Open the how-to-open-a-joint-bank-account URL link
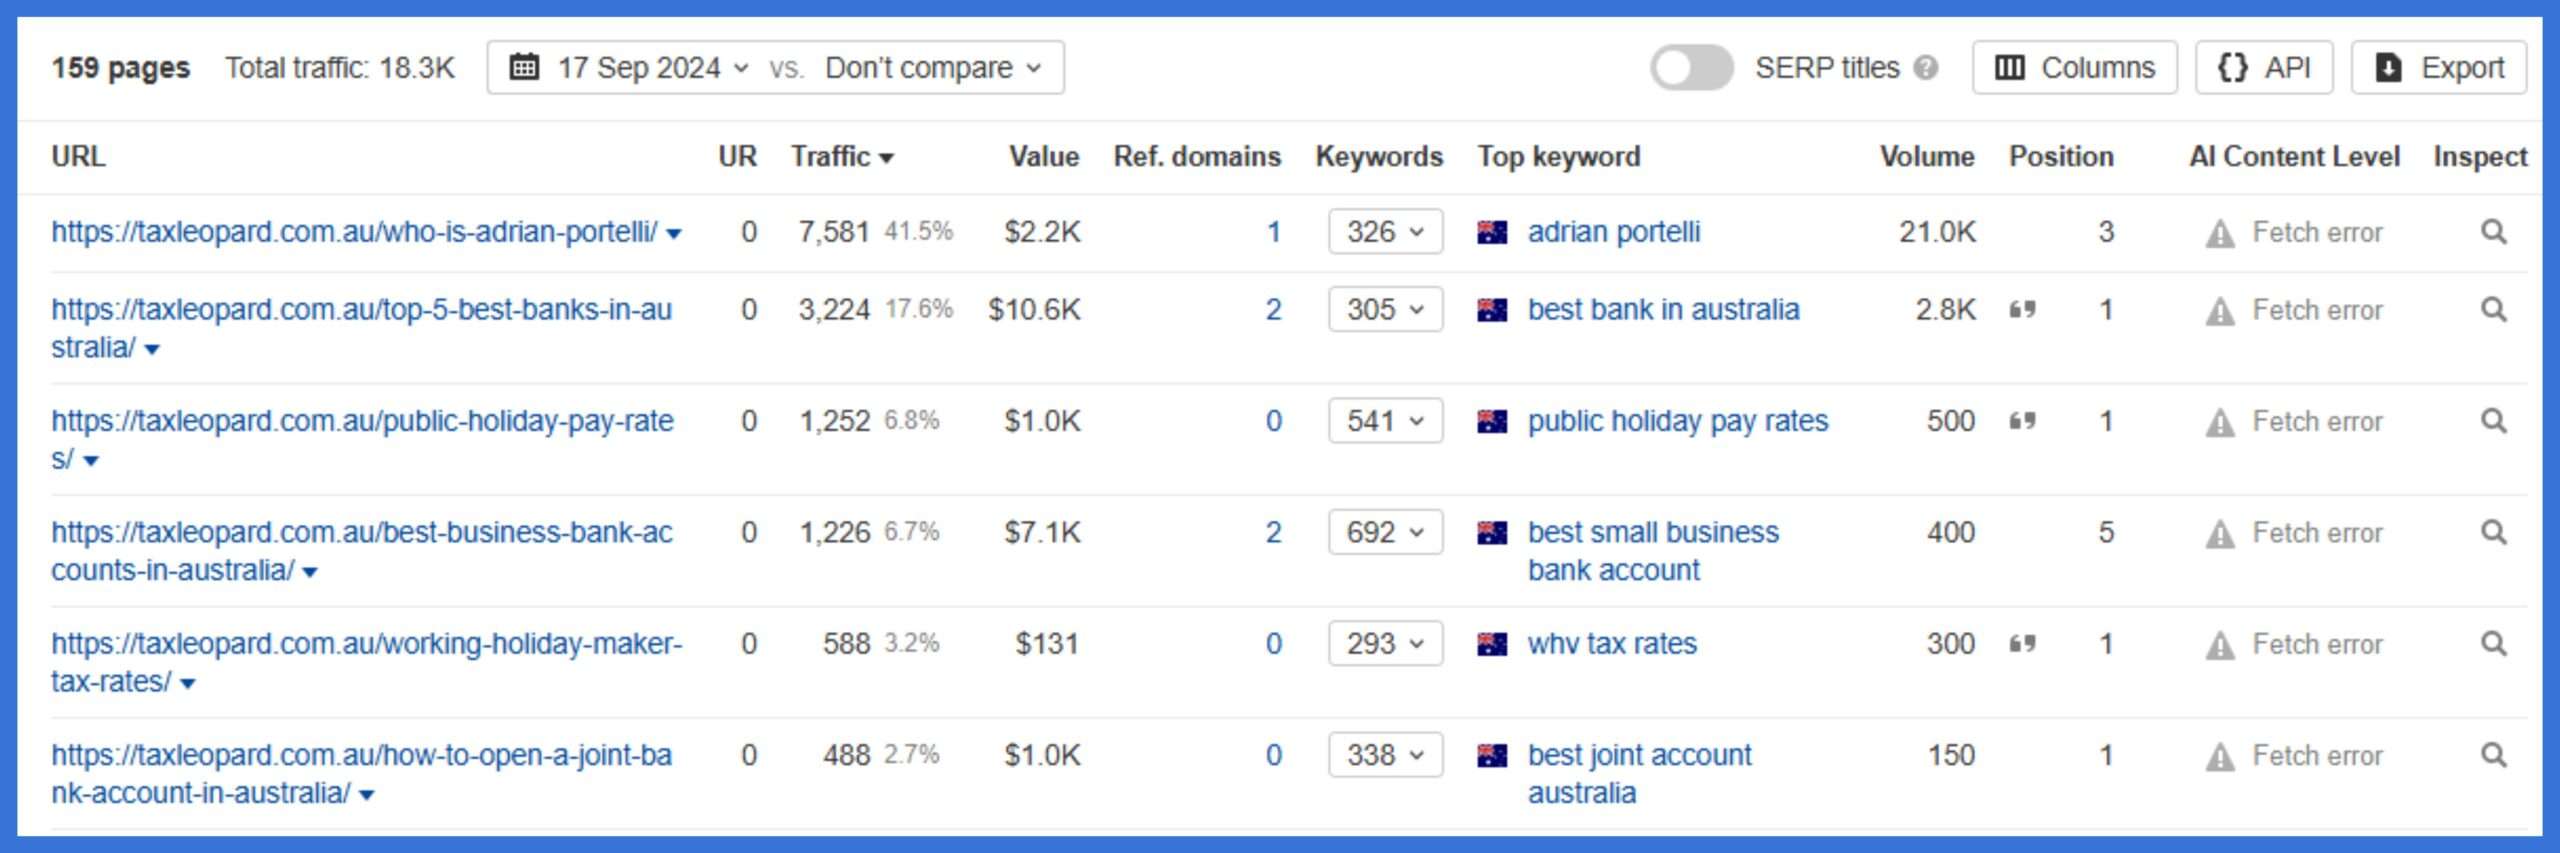Viewport: 2560px width, 853px height. point(361,774)
